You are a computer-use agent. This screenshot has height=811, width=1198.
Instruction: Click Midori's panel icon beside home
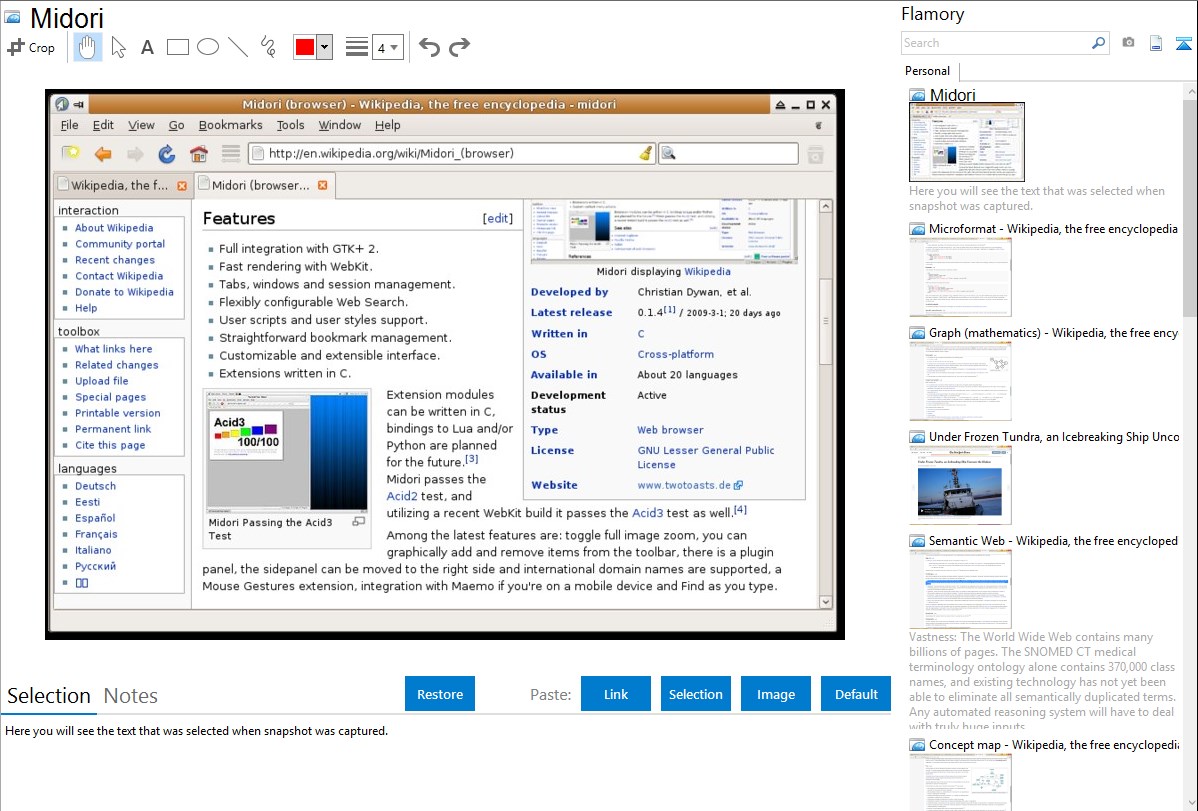pyautogui.click(x=231, y=154)
